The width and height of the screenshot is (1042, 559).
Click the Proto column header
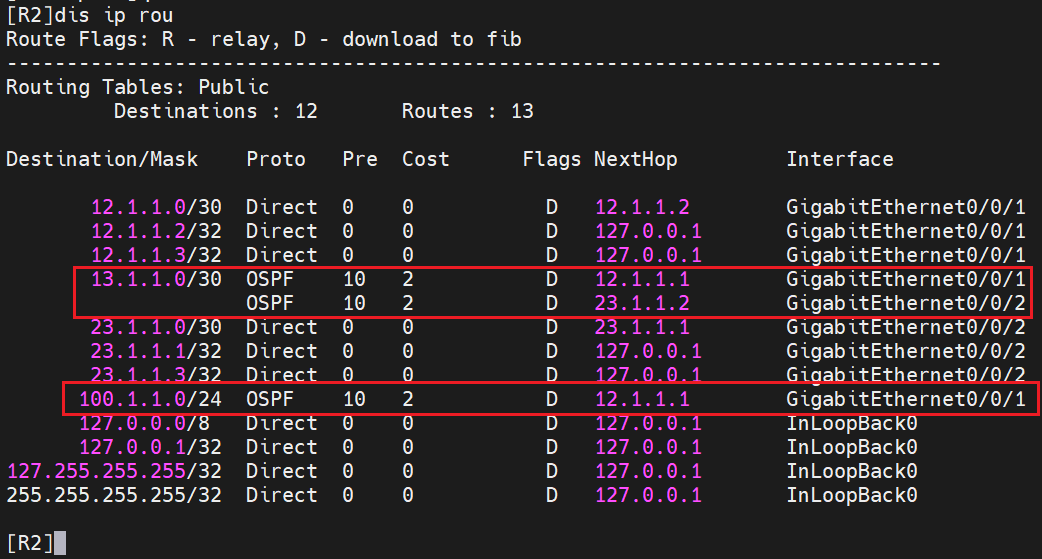pyautogui.click(x=276, y=159)
